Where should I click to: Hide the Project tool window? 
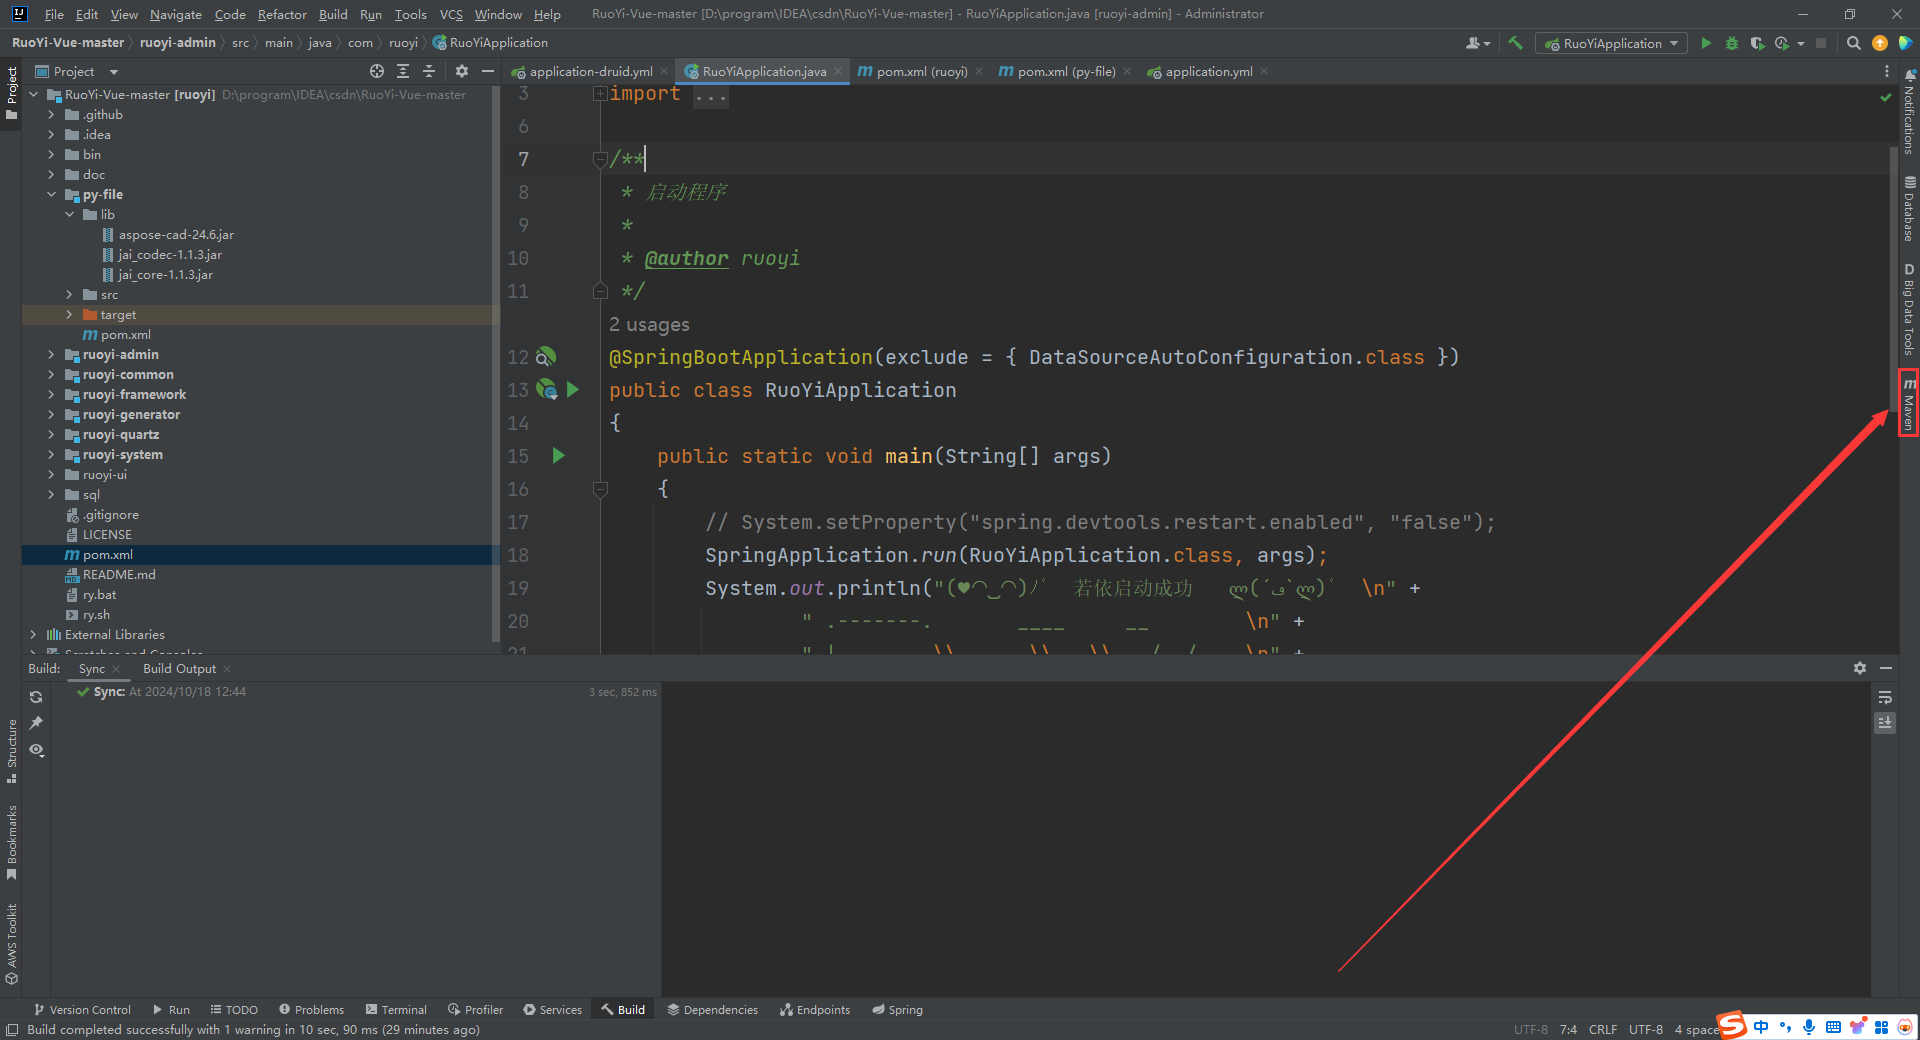click(x=488, y=71)
